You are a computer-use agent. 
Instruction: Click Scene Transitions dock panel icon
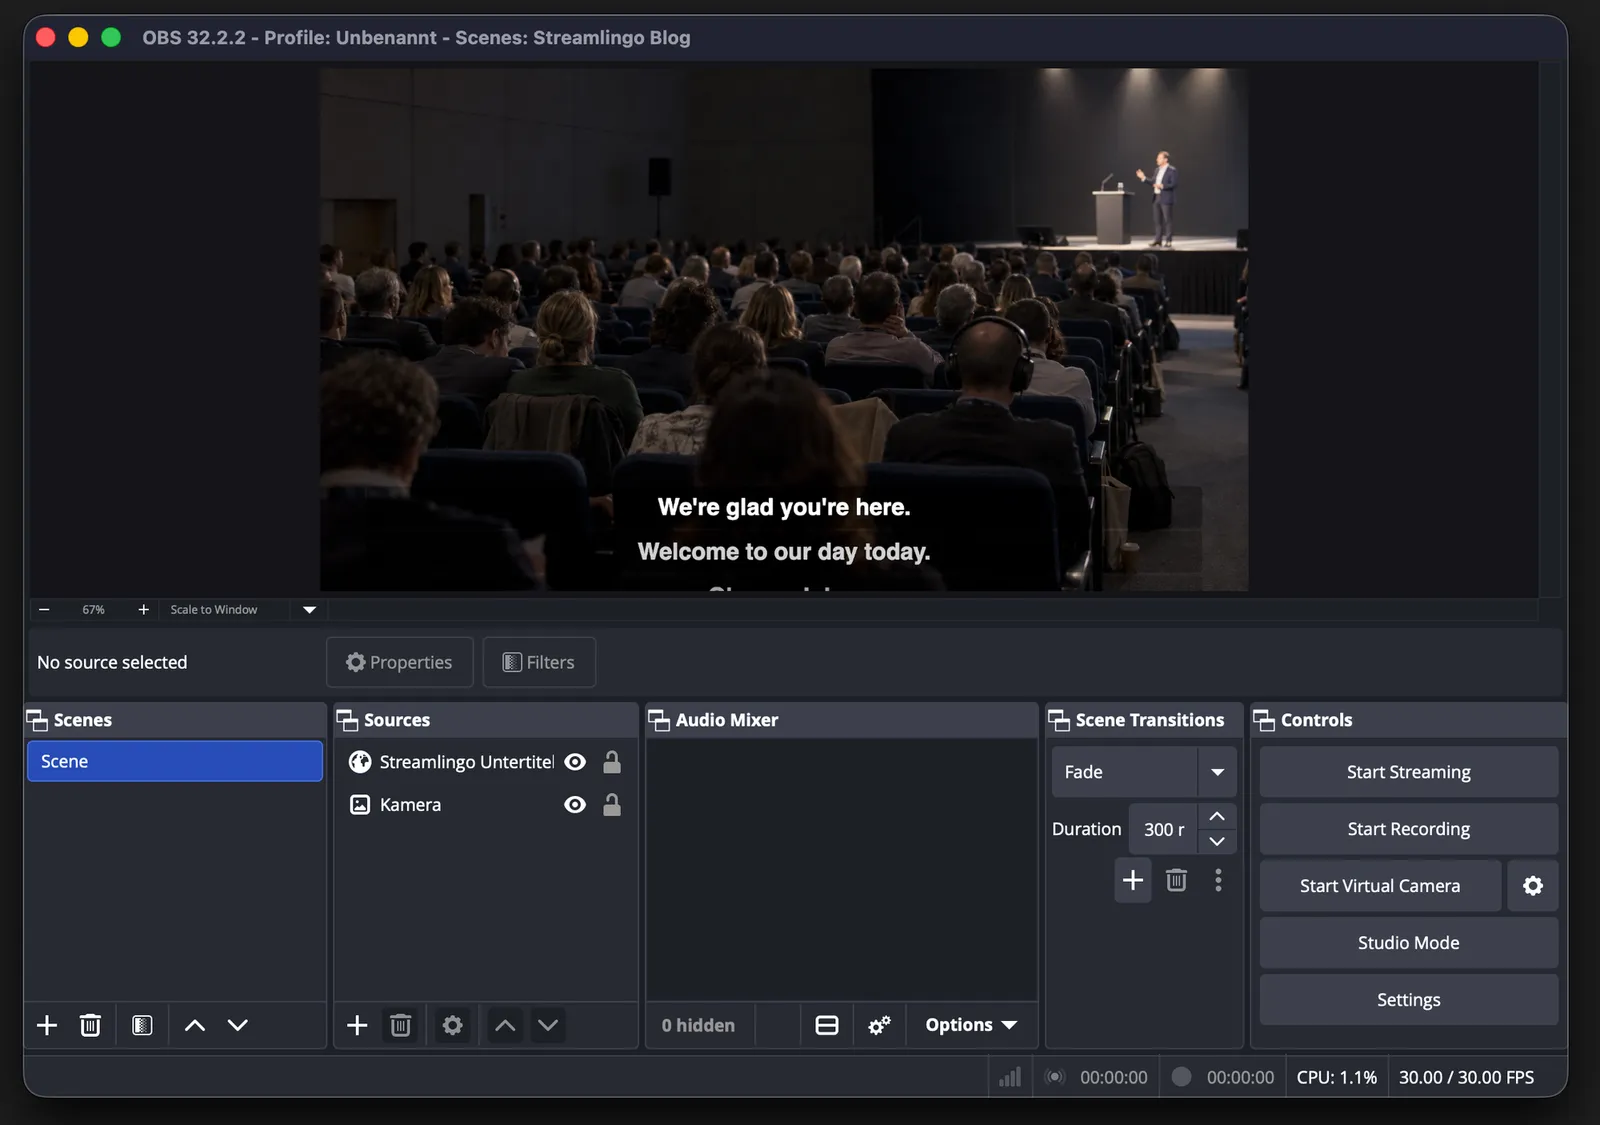[1059, 720]
